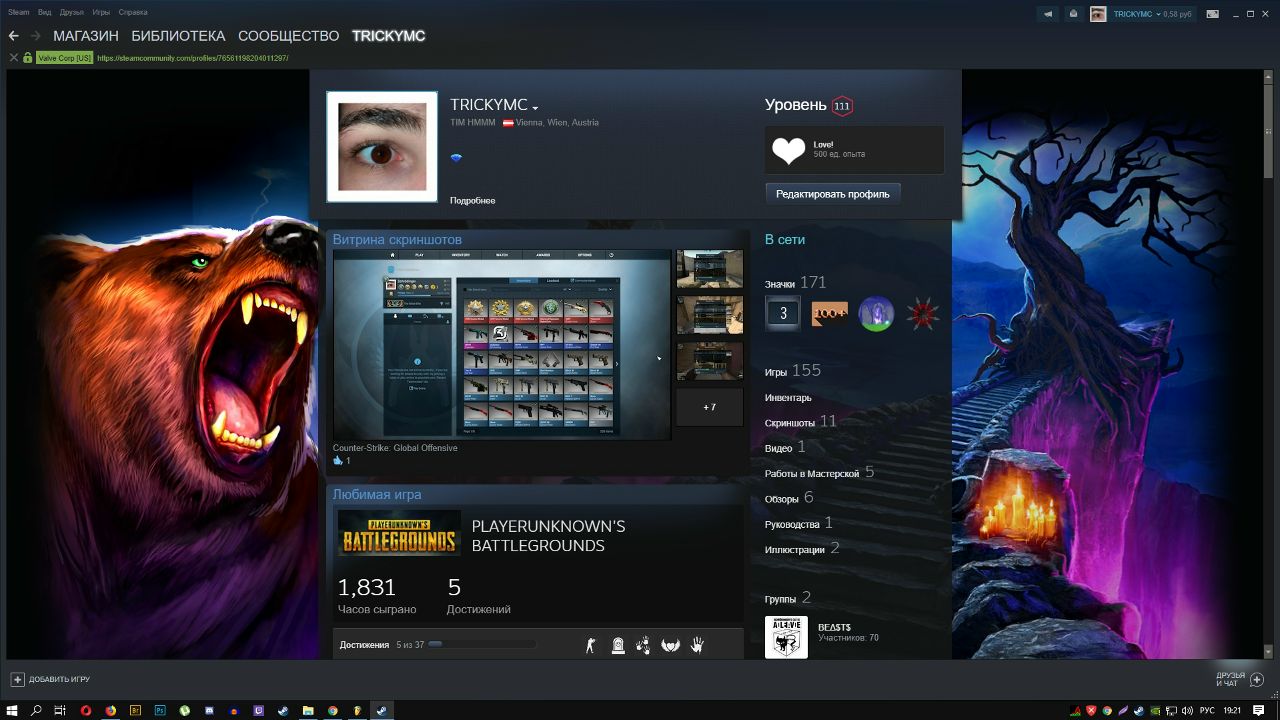Open the round purple badge
Image resolution: width=1280 pixels, height=720 pixels.
pyautogui.click(x=876, y=313)
